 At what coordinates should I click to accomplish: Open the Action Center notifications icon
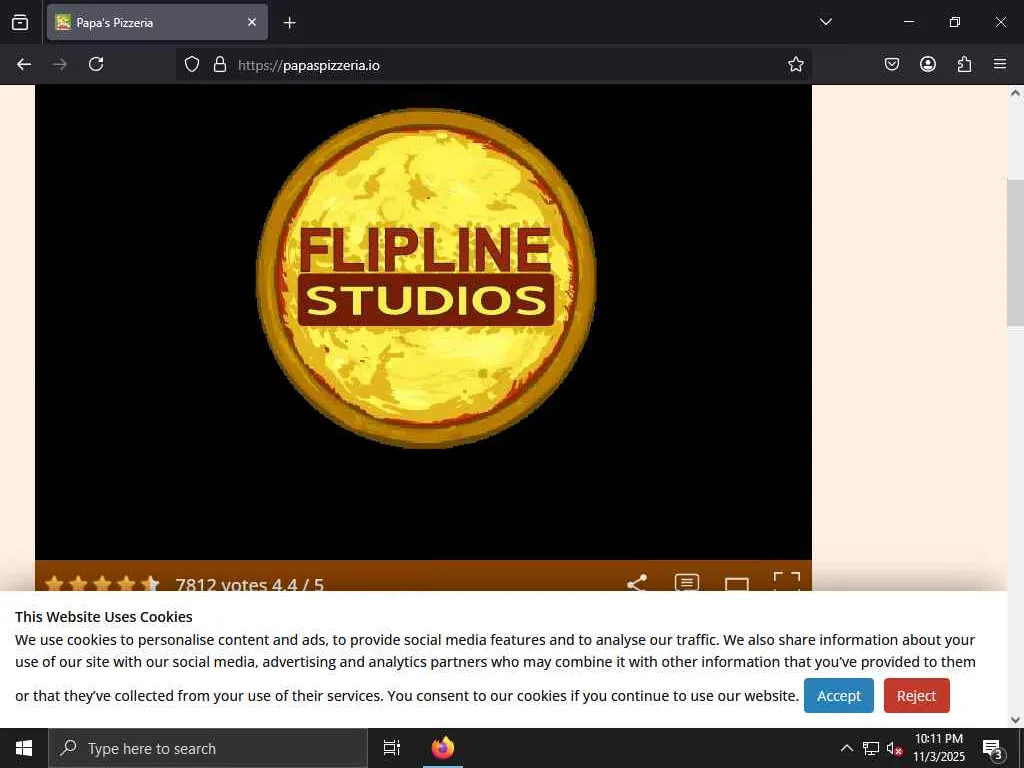coord(992,748)
